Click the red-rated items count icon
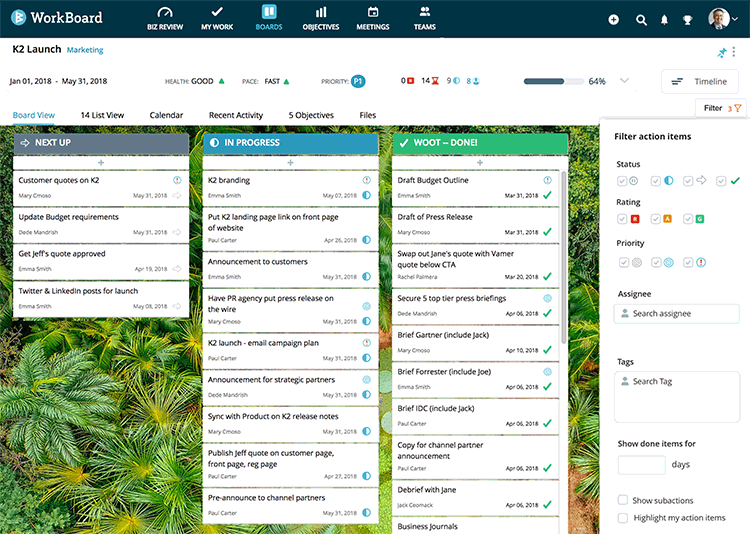The image size is (750, 534). click(410, 81)
